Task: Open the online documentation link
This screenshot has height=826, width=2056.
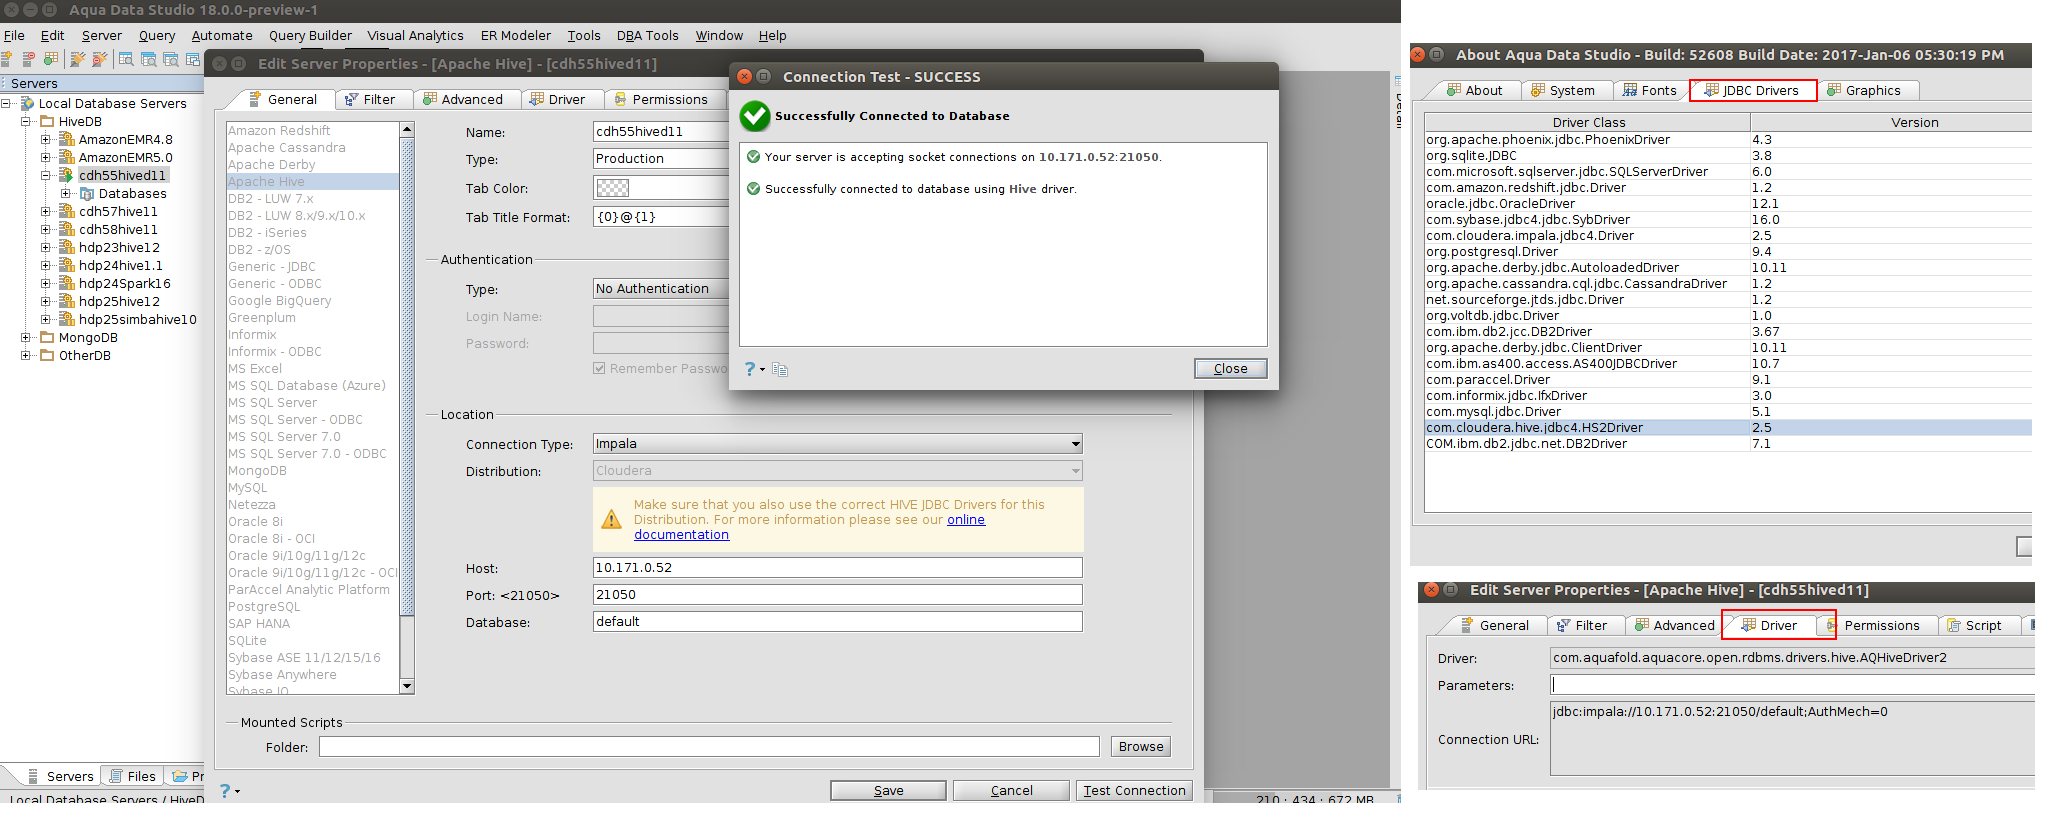Action: point(966,519)
